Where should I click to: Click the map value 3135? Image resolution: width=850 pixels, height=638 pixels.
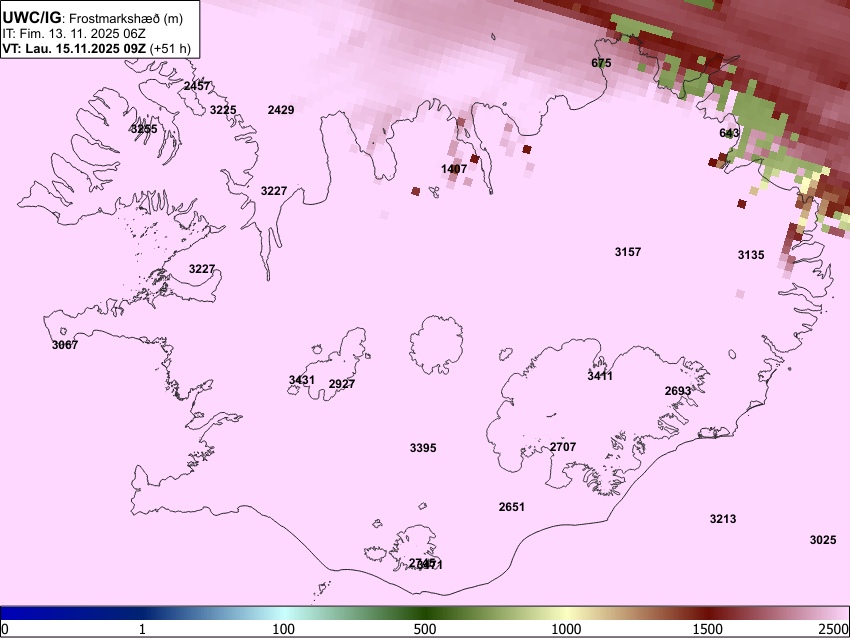click(751, 255)
